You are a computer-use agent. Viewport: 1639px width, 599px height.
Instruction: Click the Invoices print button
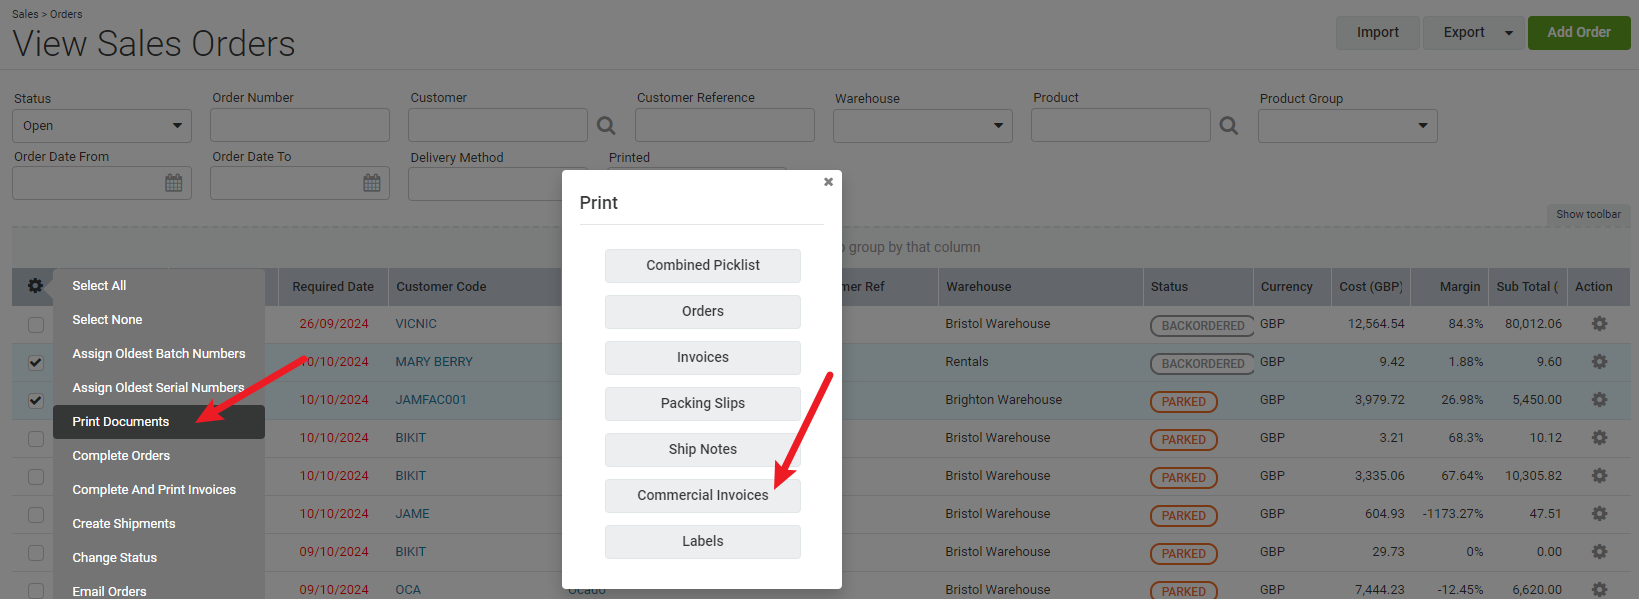703,358
